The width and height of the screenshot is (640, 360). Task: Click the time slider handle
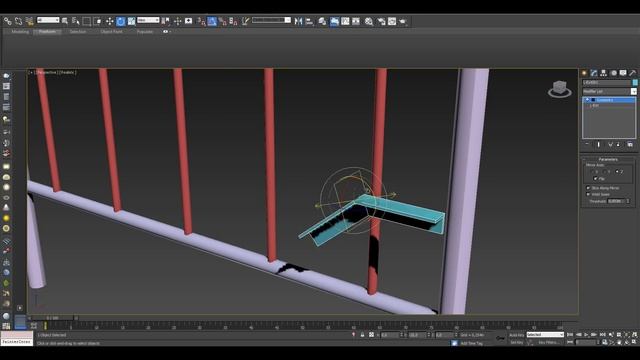(x=53, y=318)
